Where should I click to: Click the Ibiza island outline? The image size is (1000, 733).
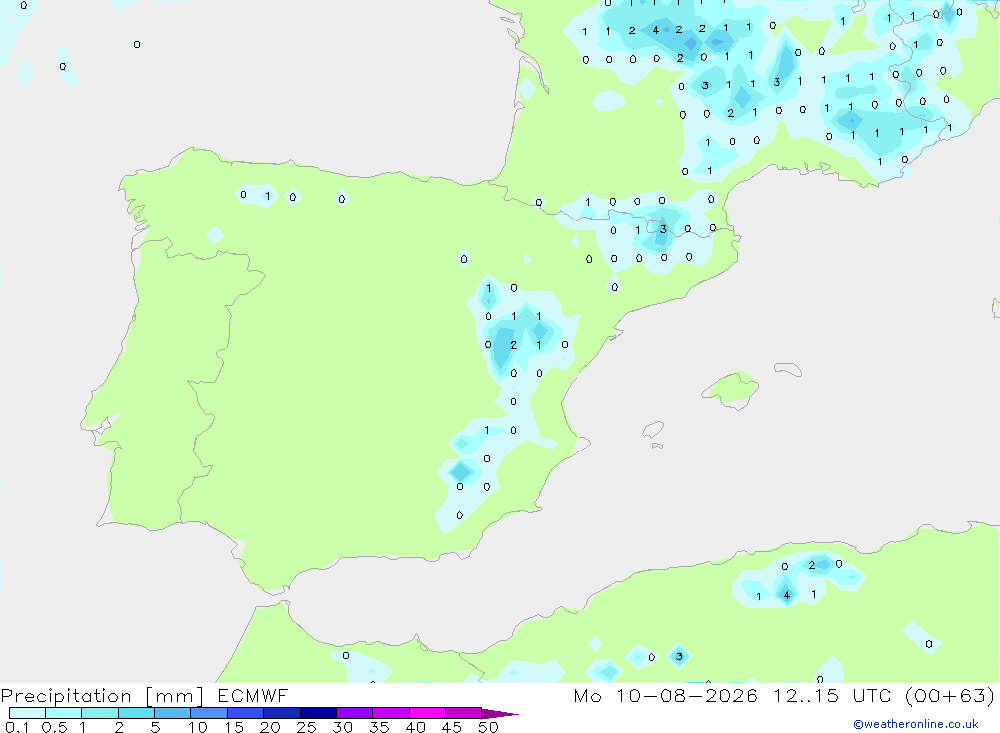654,431
